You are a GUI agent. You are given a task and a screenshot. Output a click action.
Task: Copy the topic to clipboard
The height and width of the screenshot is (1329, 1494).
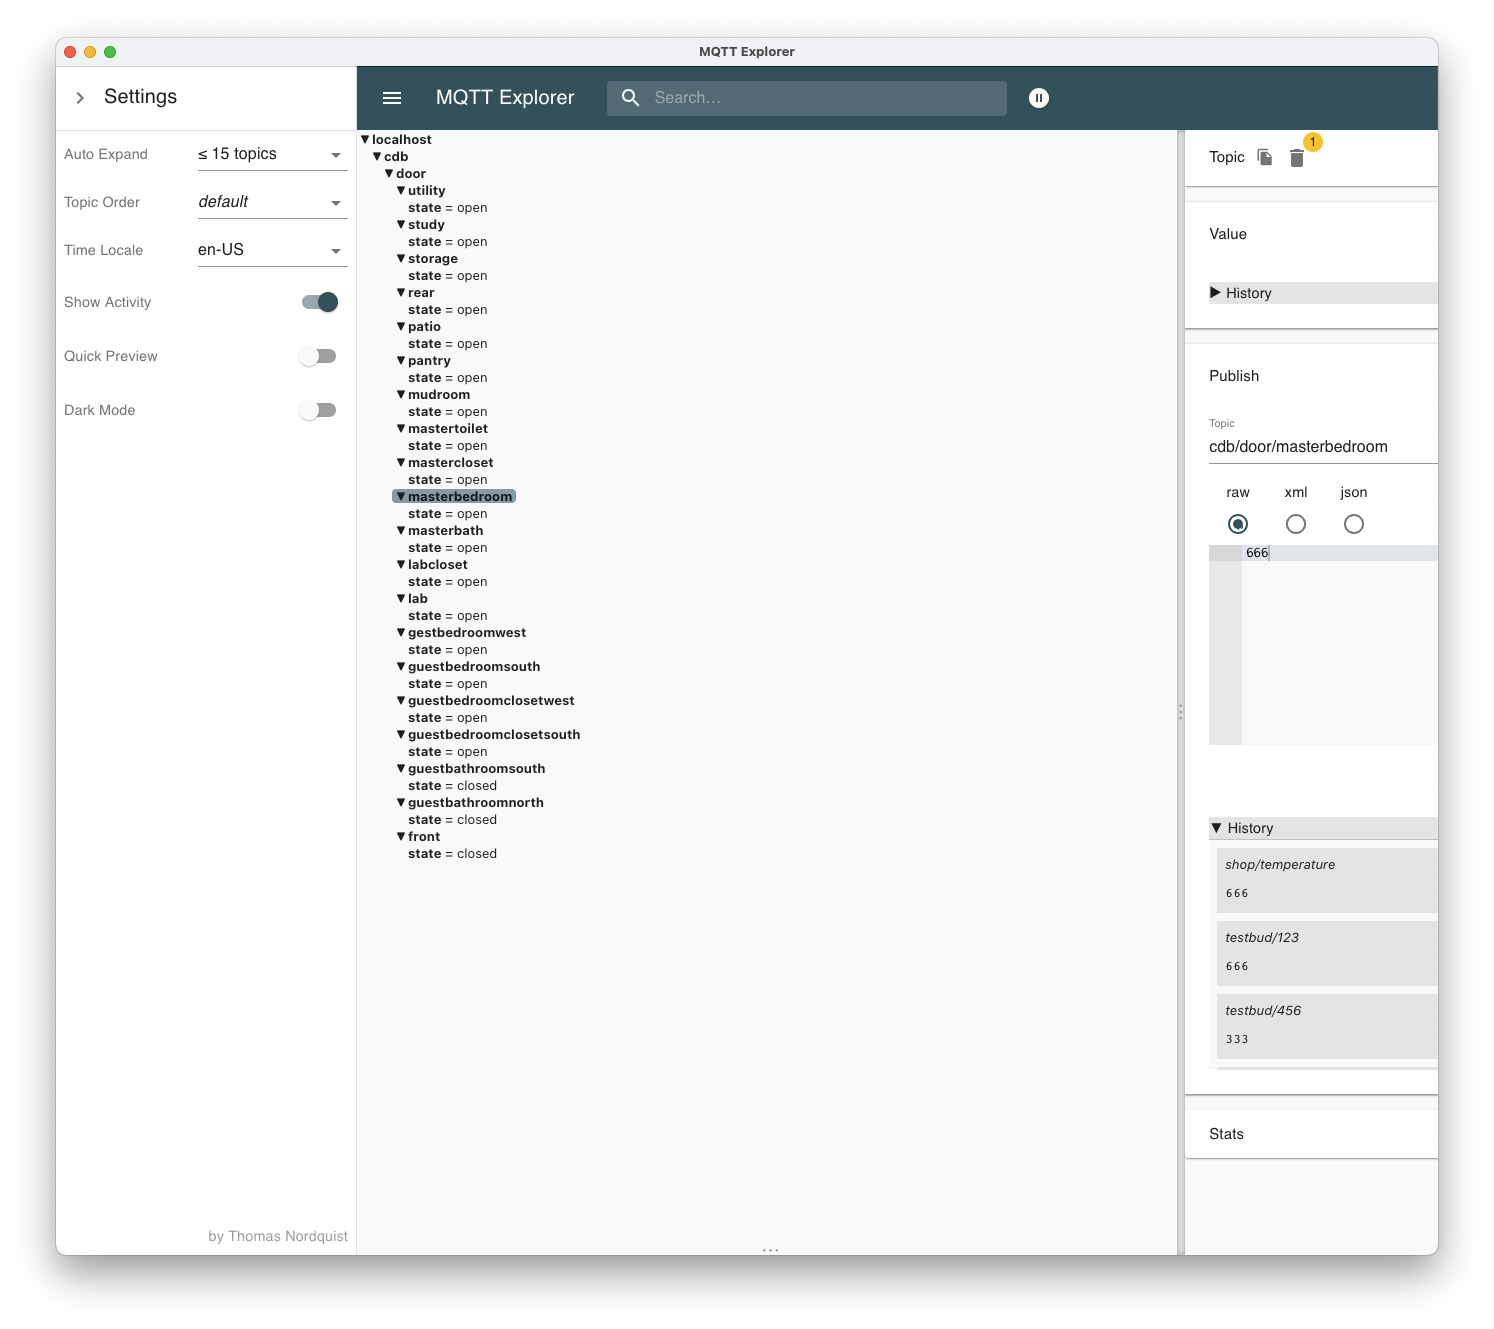click(x=1265, y=157)
